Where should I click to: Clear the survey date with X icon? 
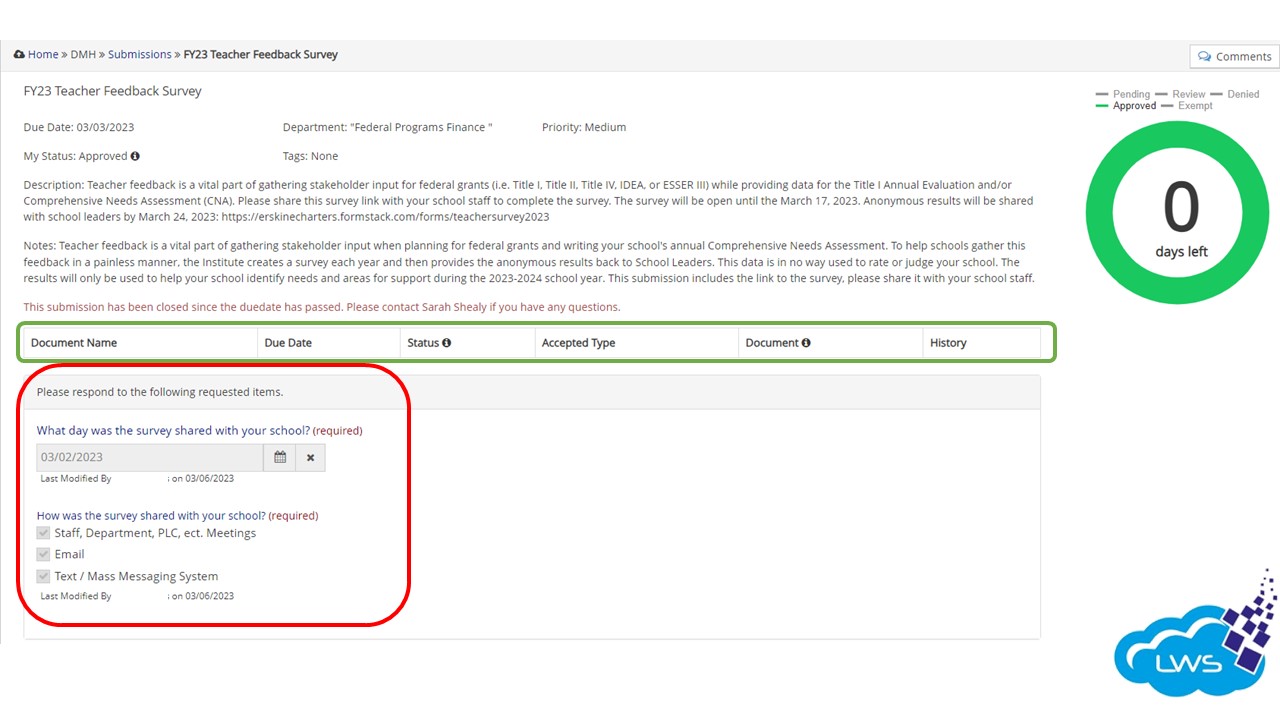(x=310, y=457)
